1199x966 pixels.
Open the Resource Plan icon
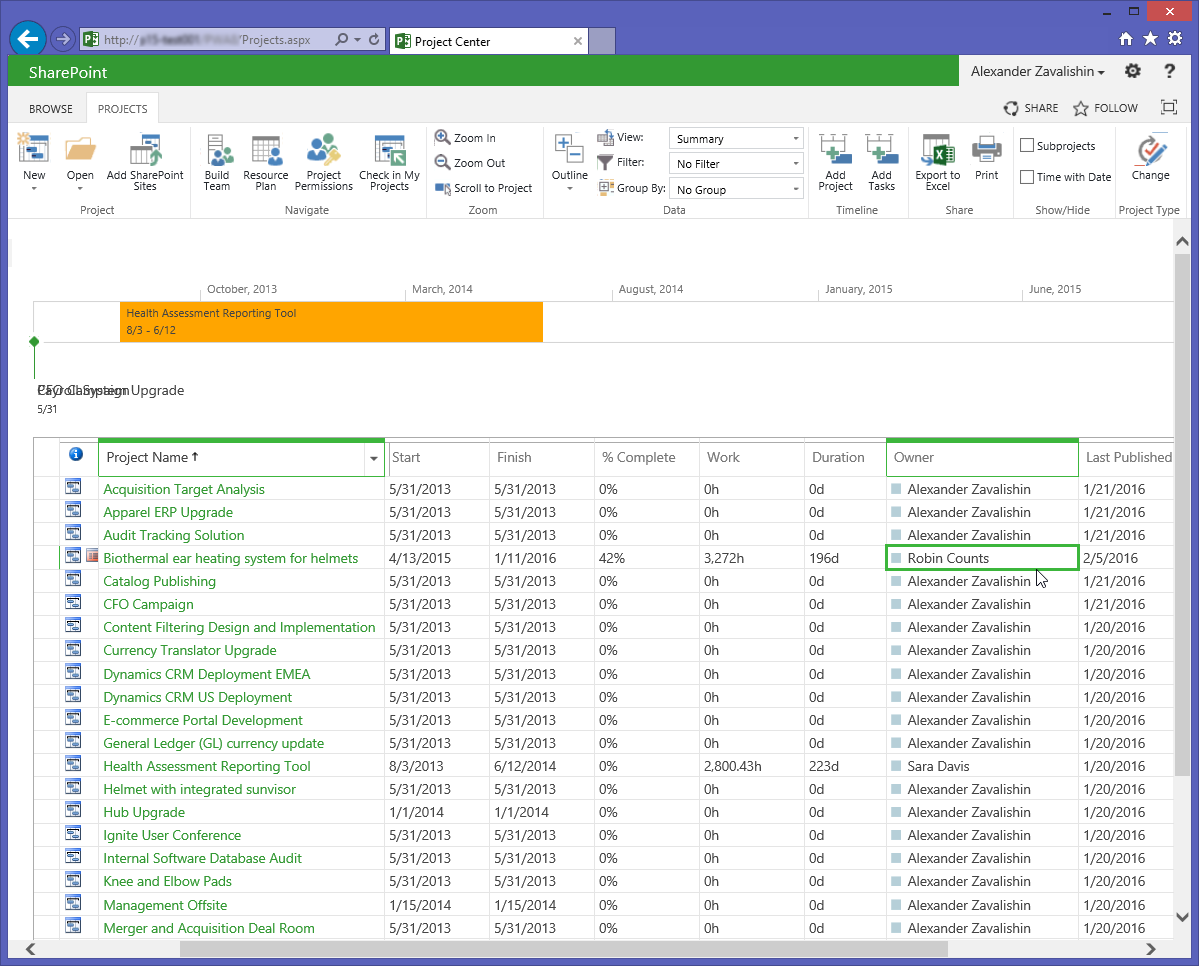pyautogui.click(x=265, y=152)
